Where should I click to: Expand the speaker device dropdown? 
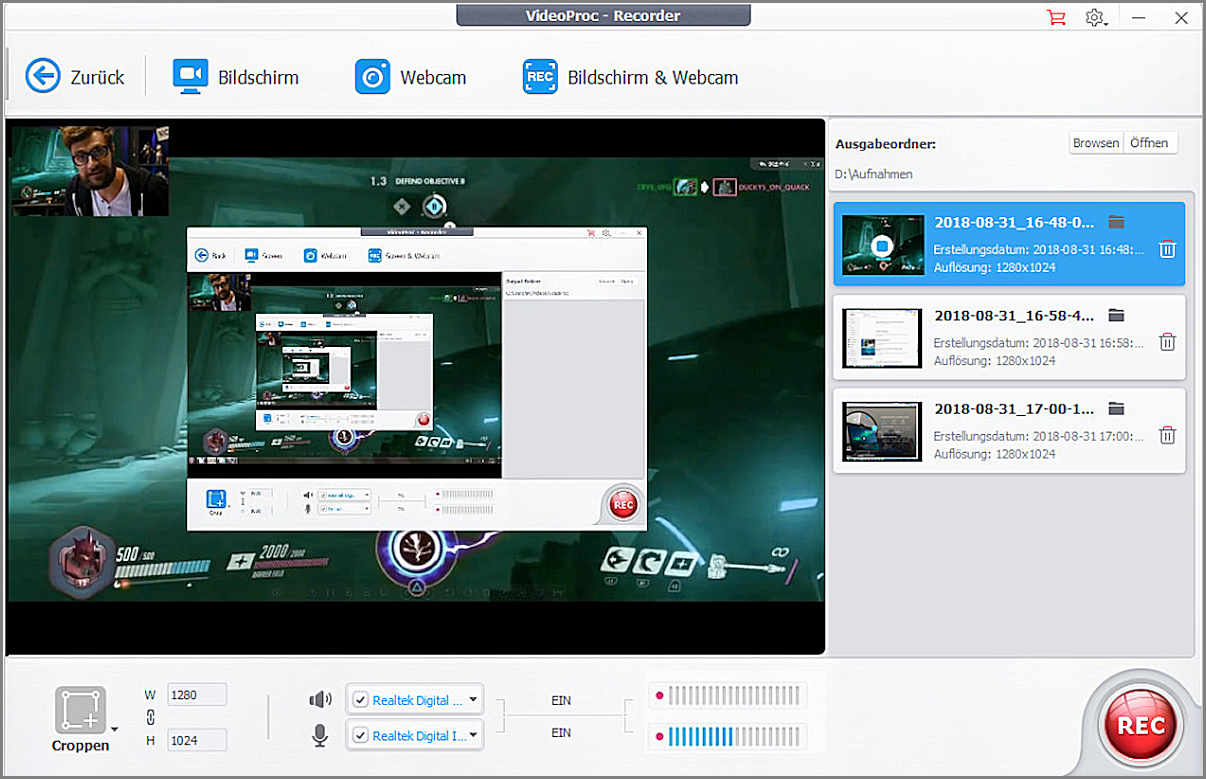tap(473, 700)
